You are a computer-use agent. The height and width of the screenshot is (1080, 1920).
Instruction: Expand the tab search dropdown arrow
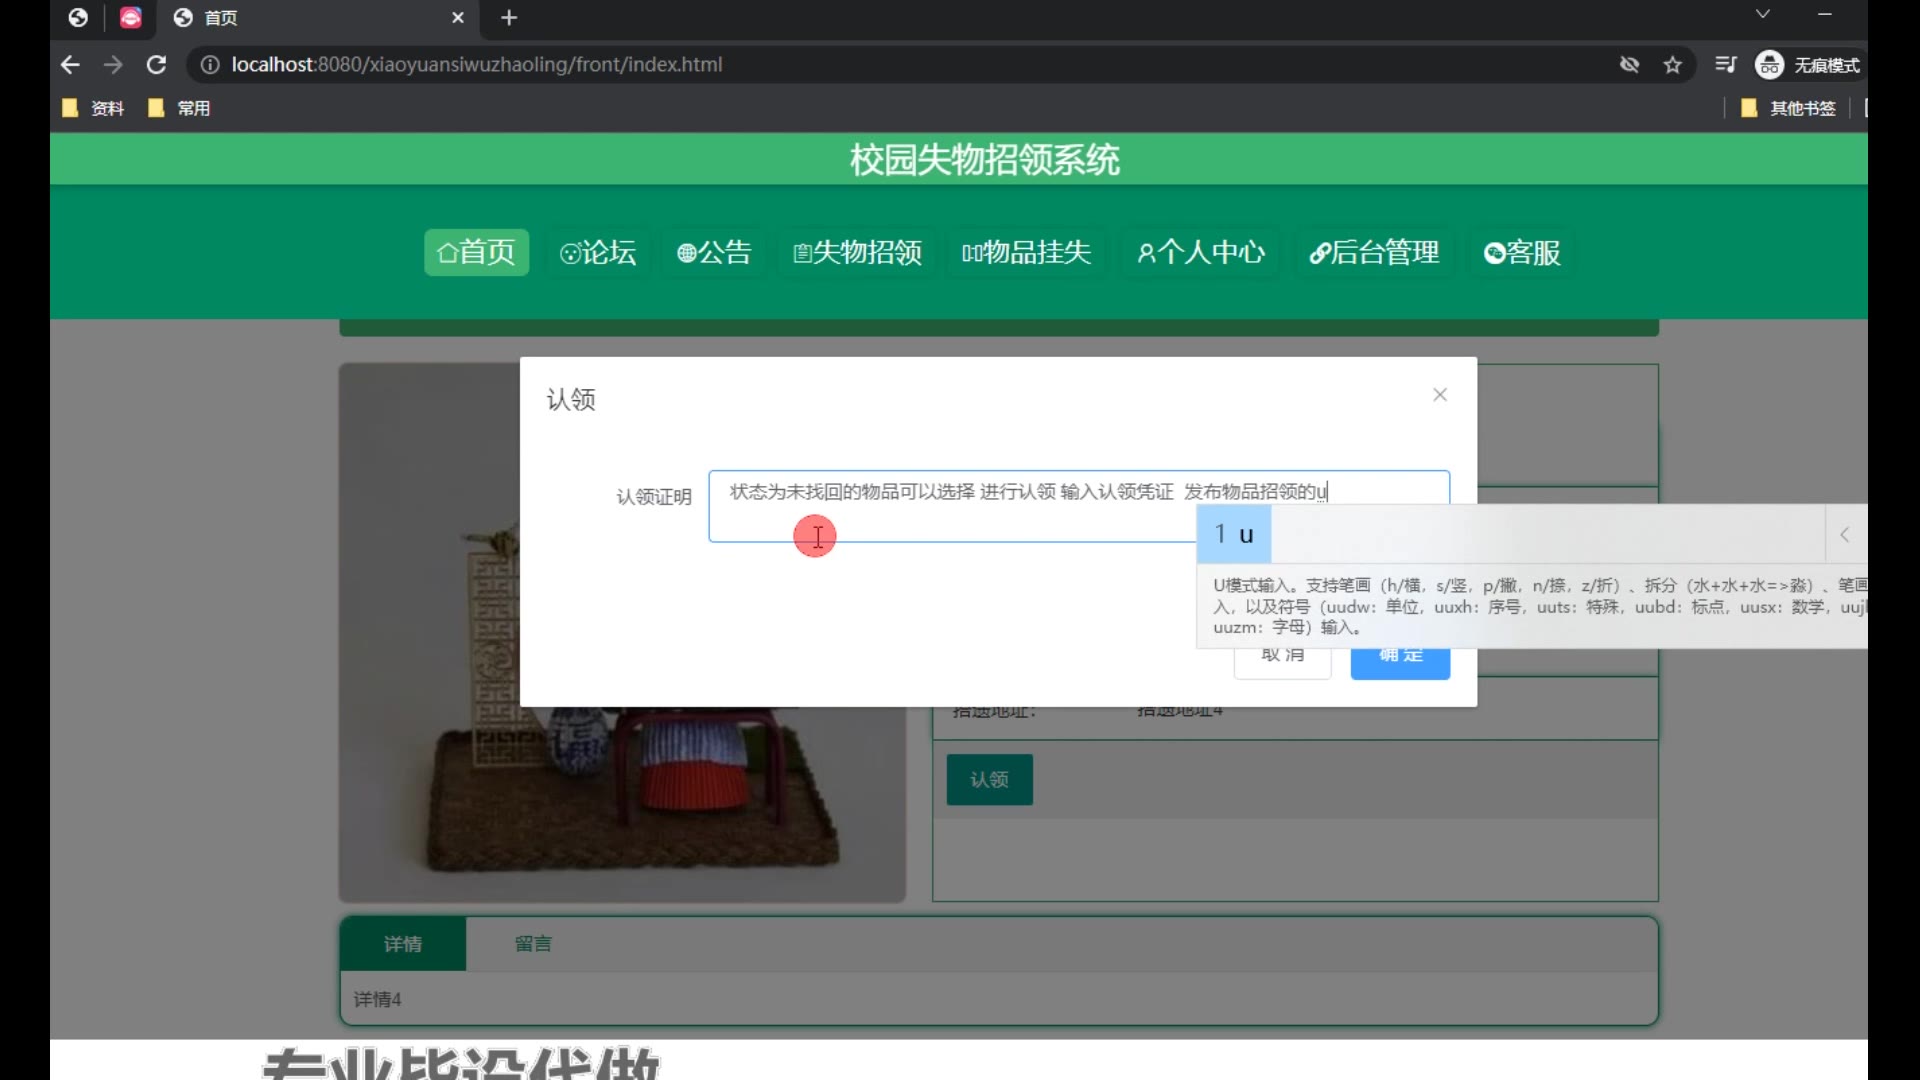click(1763, 14)
